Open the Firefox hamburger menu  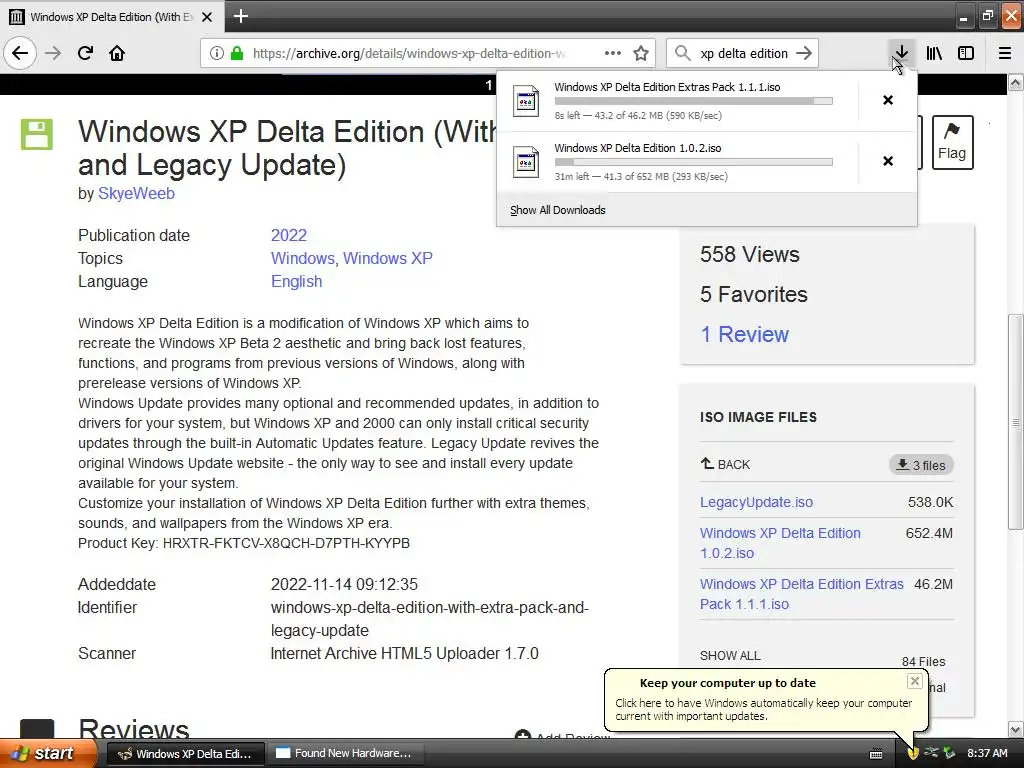tap(1005, 53)
